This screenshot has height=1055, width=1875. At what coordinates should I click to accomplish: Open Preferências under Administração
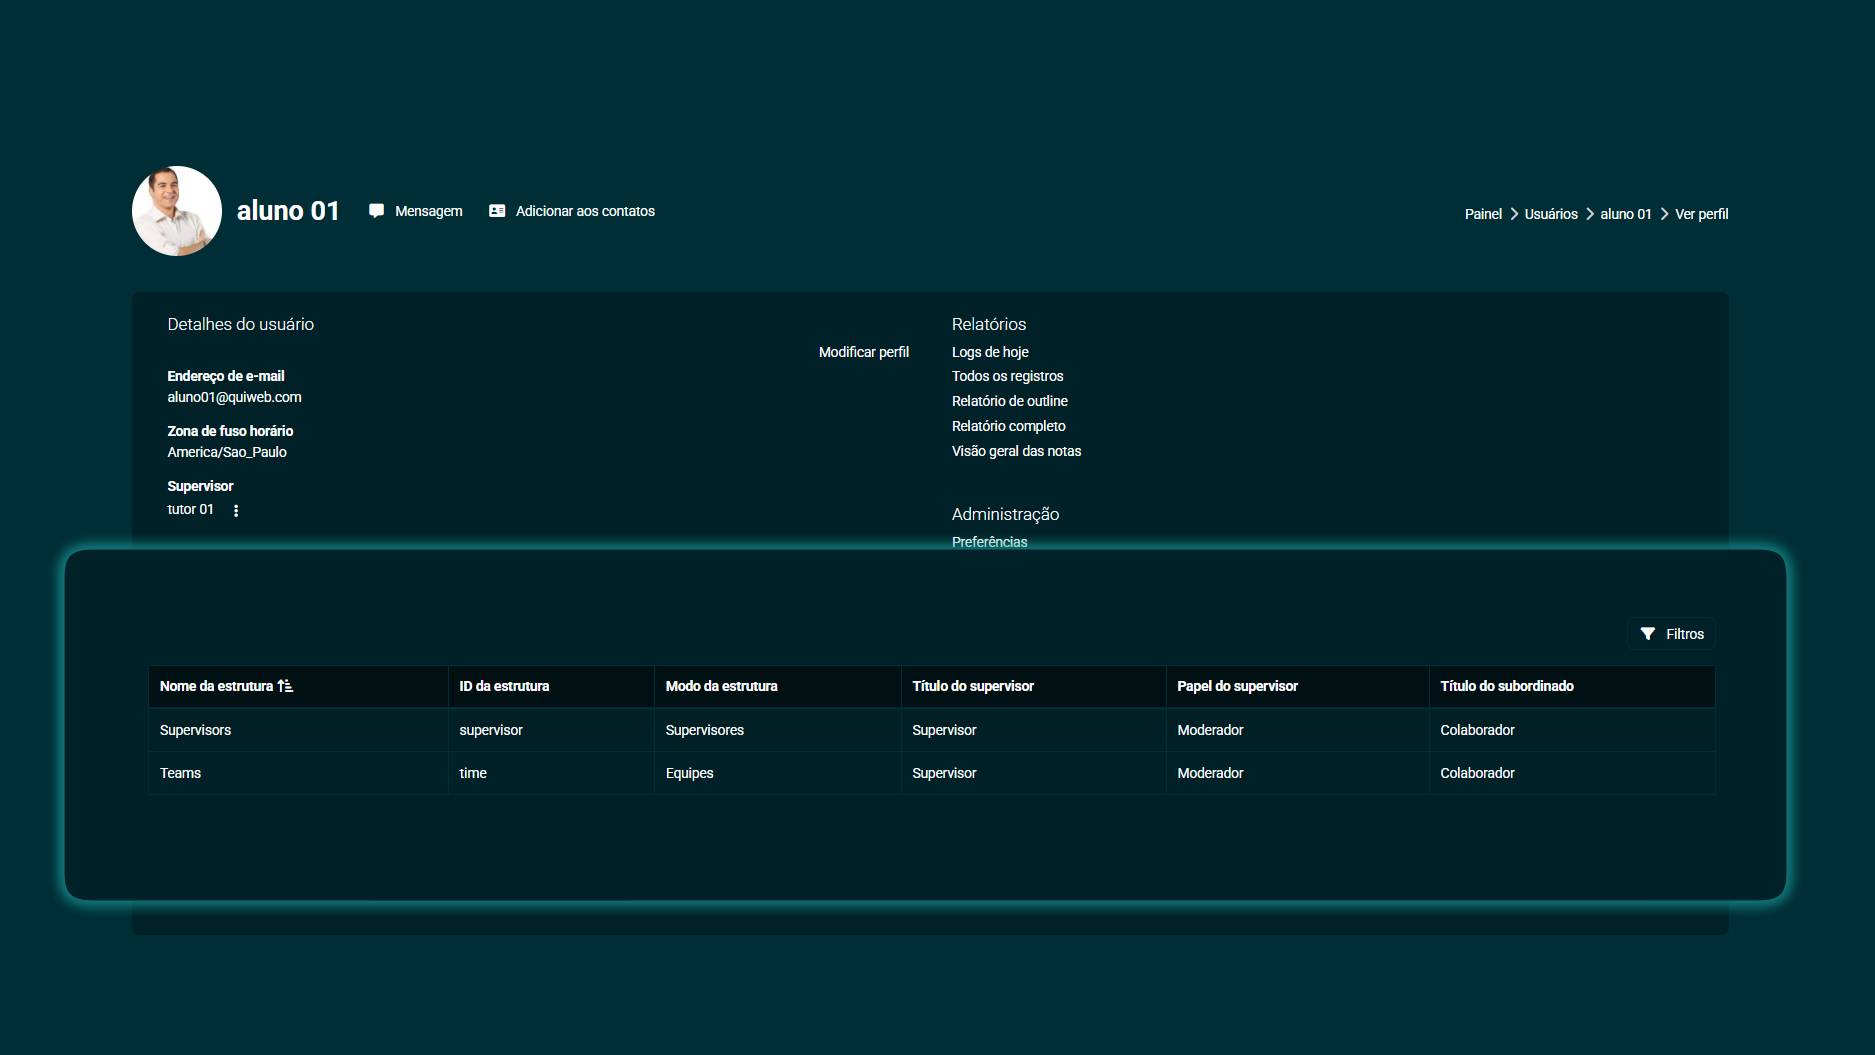pyautogui.click(x=989, y=541)
